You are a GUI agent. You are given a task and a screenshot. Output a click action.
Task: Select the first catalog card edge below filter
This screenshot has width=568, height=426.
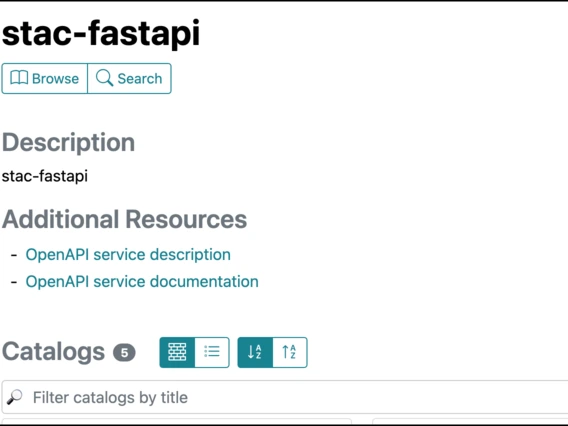pyautogui.click(x=176, y=422)
